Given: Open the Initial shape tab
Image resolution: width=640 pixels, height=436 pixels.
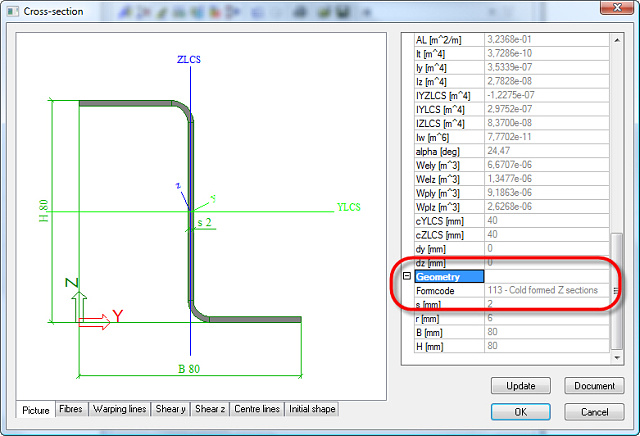Looking at the screenshot, I should point(312,409).
